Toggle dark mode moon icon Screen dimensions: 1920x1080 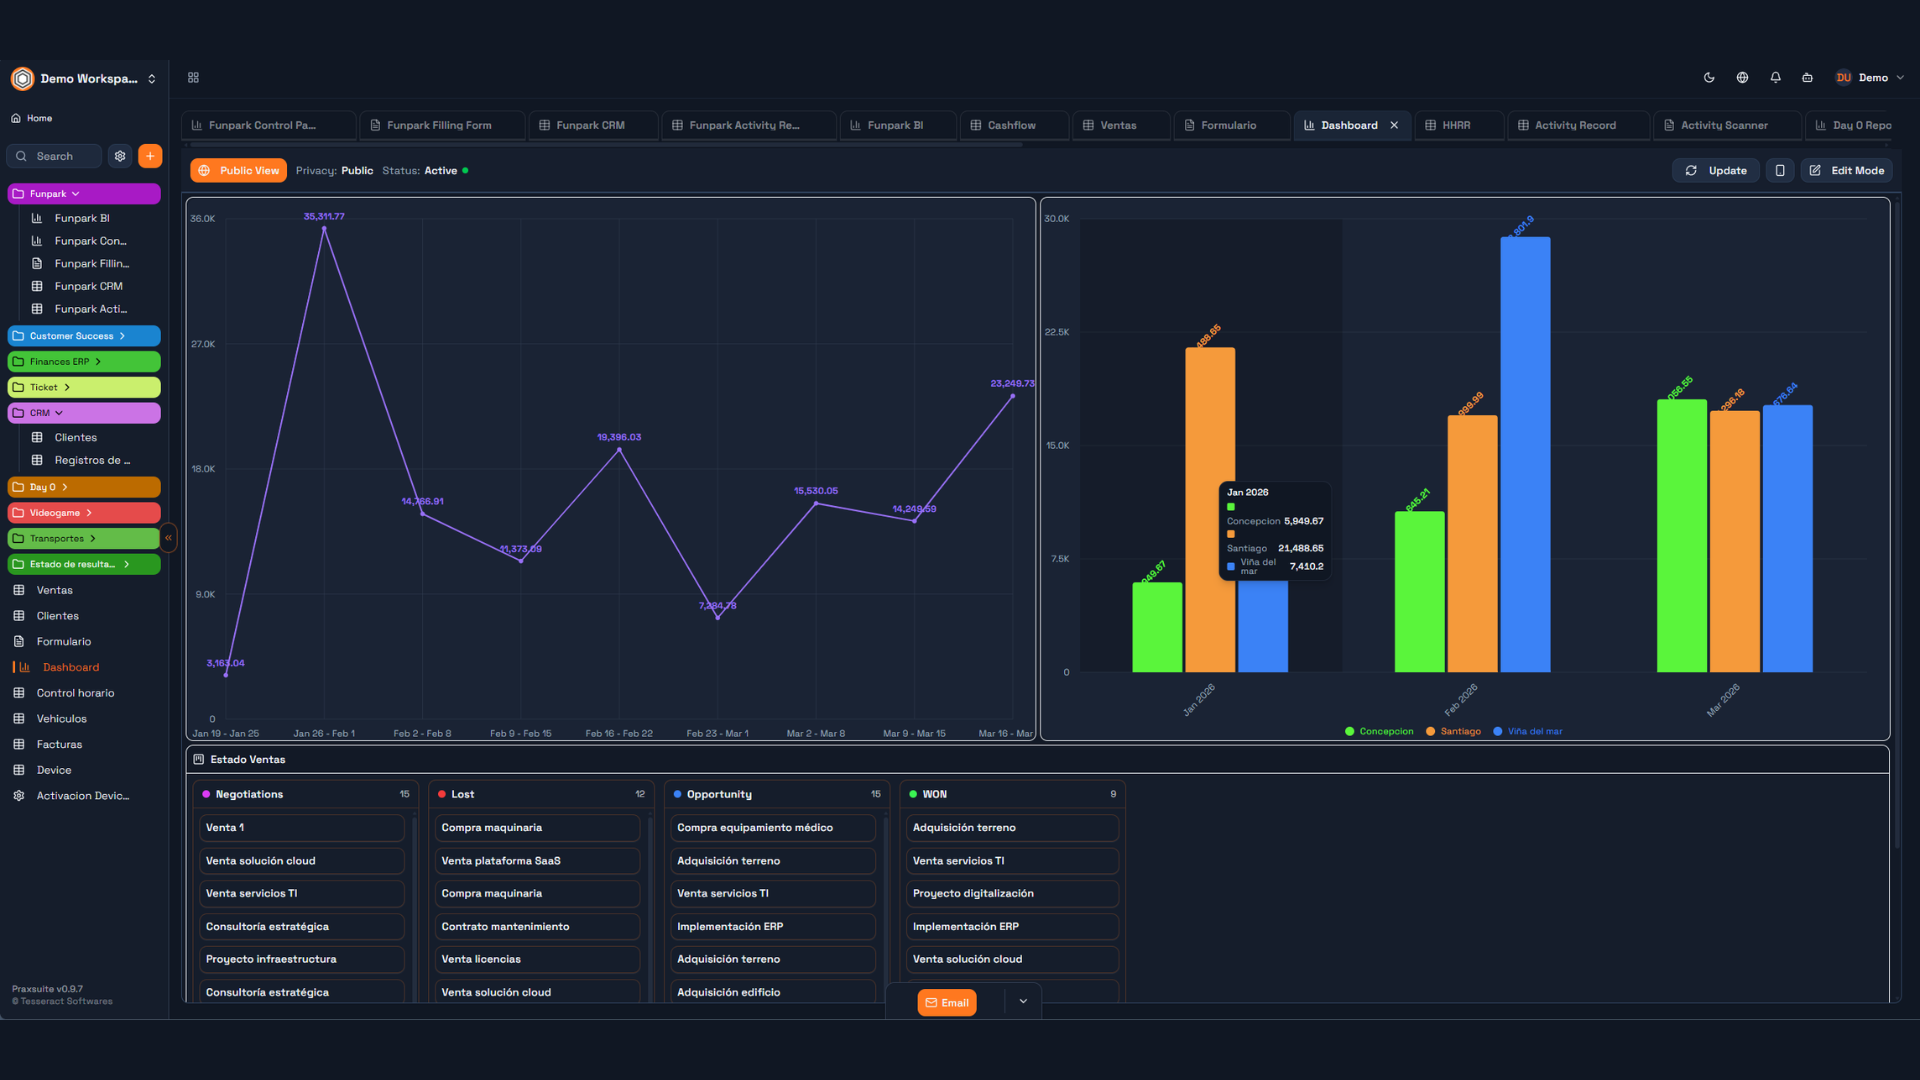(1709, 78)
